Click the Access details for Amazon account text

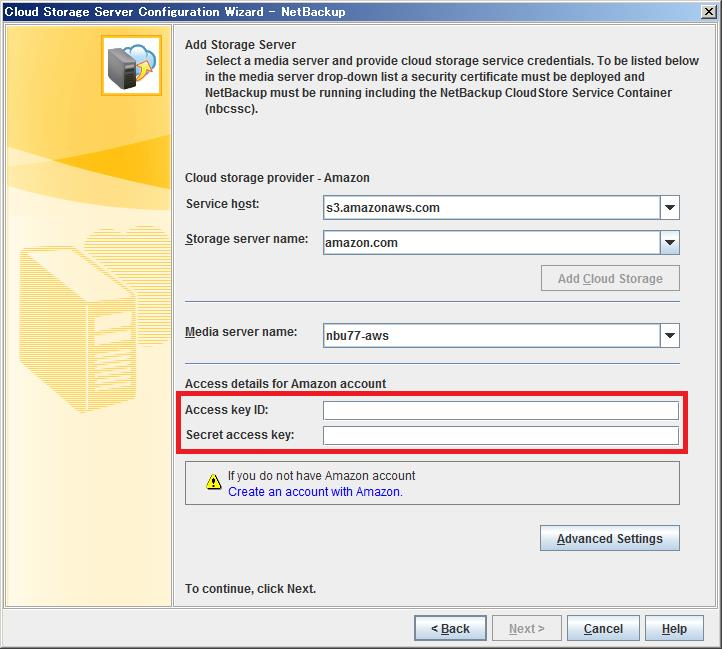(x=285, y=384)
